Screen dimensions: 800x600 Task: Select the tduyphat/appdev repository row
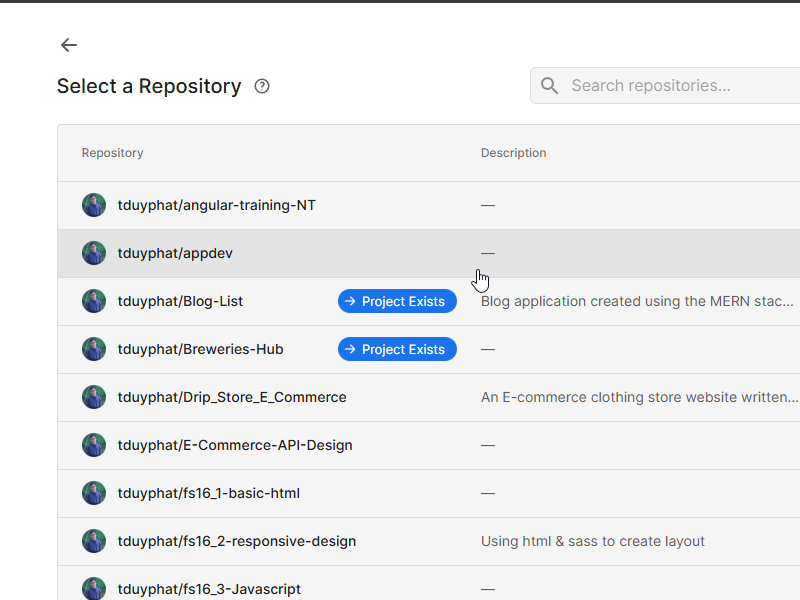click(175, 253)
